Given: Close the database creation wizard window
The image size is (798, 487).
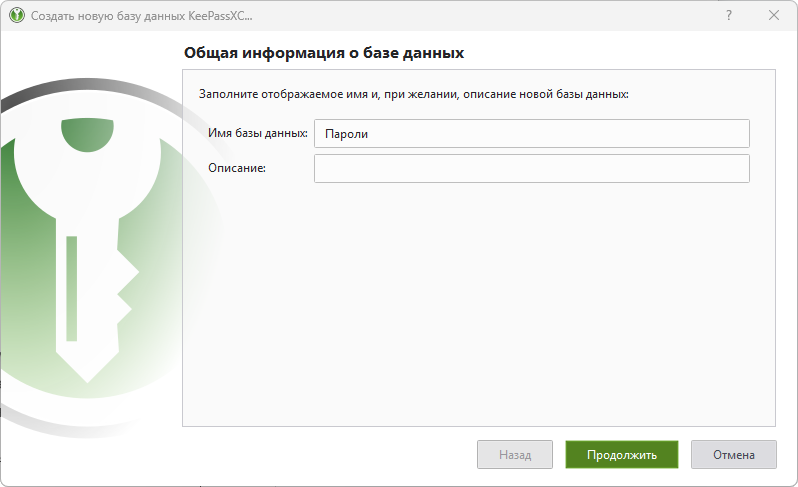Looking at the screenshot, I should coord(774,16).
